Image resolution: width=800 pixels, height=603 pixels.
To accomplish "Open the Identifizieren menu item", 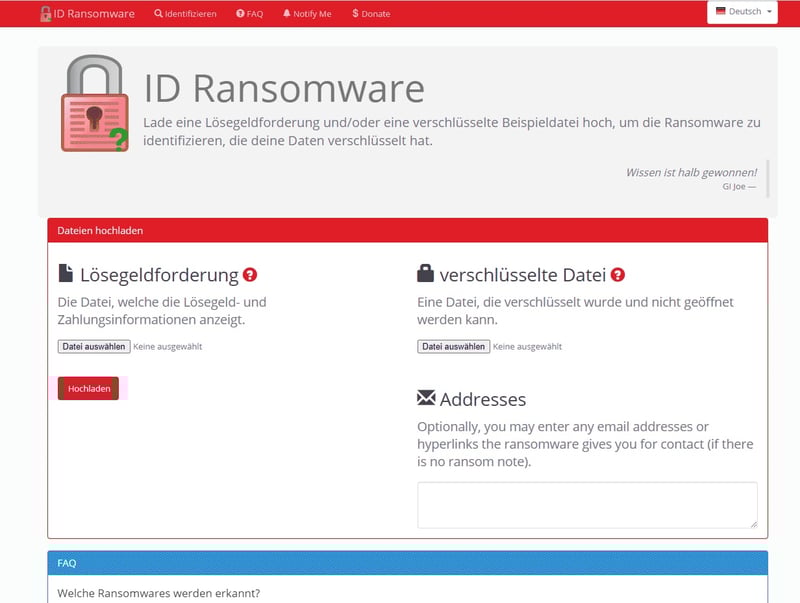I will click(185, 14).
